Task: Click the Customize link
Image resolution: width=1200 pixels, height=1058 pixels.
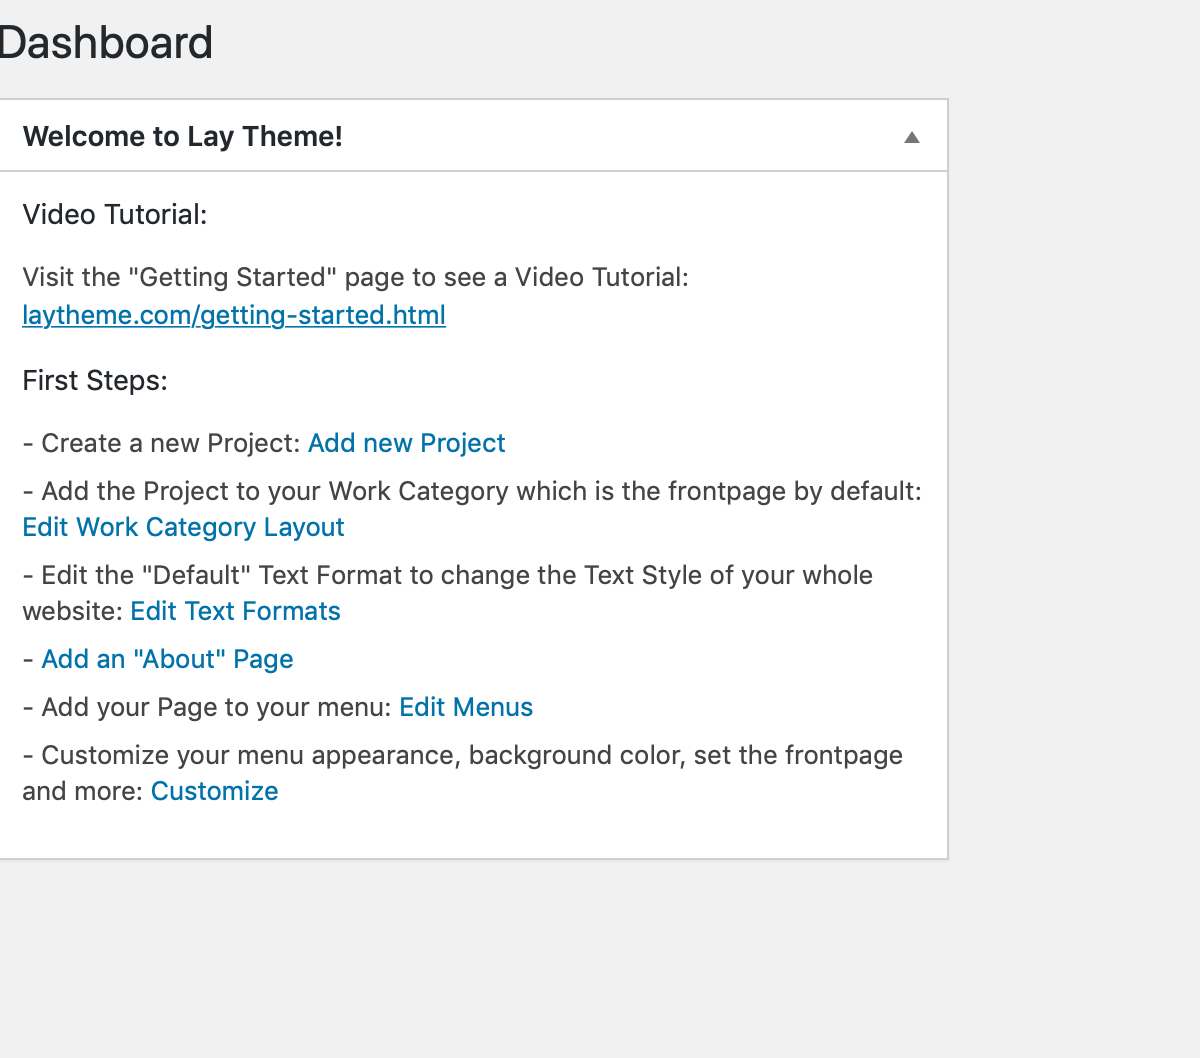Action: pos(214,791)
